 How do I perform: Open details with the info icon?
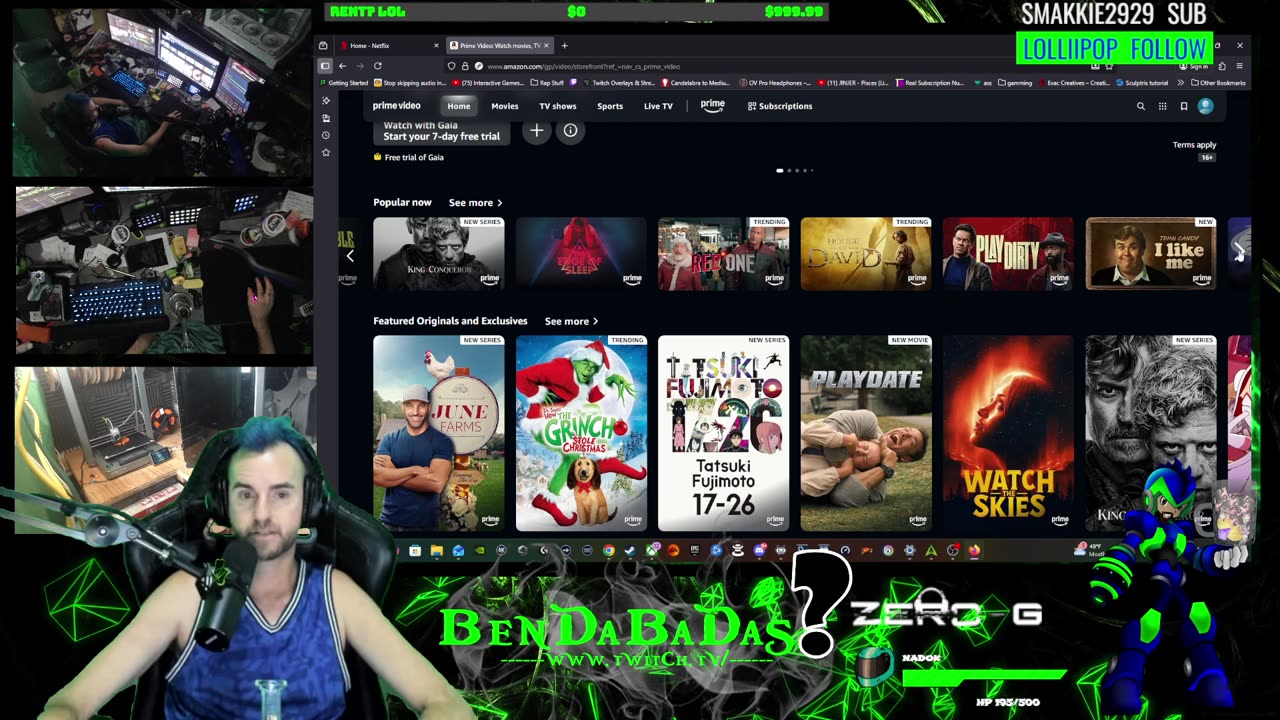click(x=570, y=130)
